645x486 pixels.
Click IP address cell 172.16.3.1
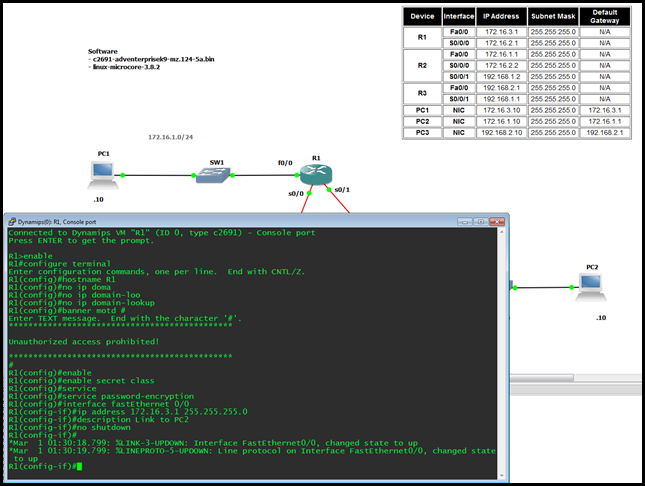[x=501, y=32]
